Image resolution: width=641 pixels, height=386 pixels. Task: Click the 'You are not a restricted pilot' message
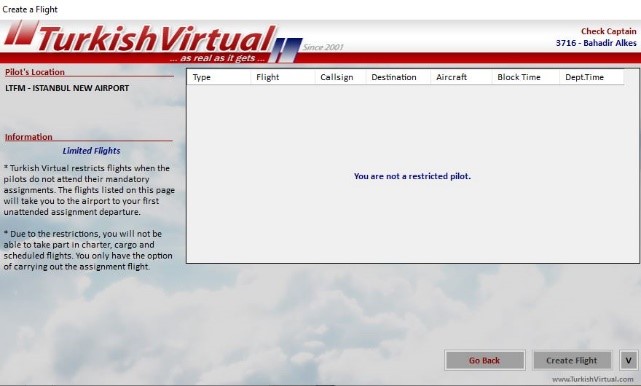(x=412, y=176)
